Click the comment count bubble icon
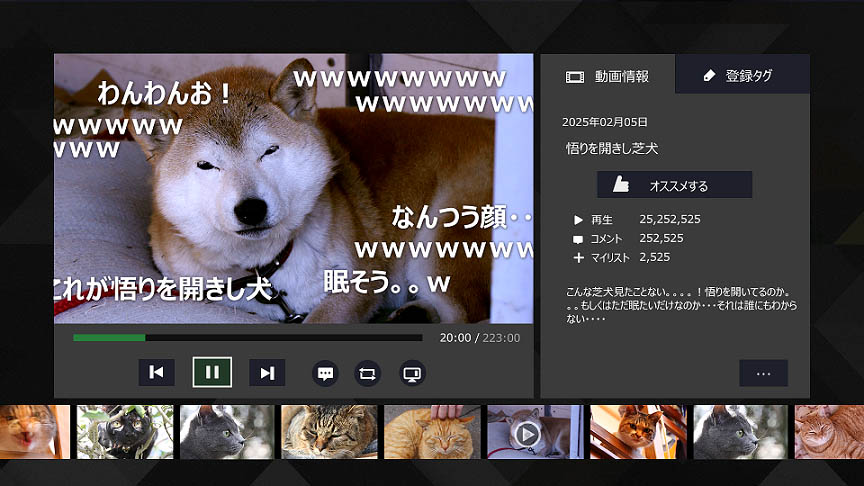The width and height of the screenshot is (864, 486). [578, 239]
